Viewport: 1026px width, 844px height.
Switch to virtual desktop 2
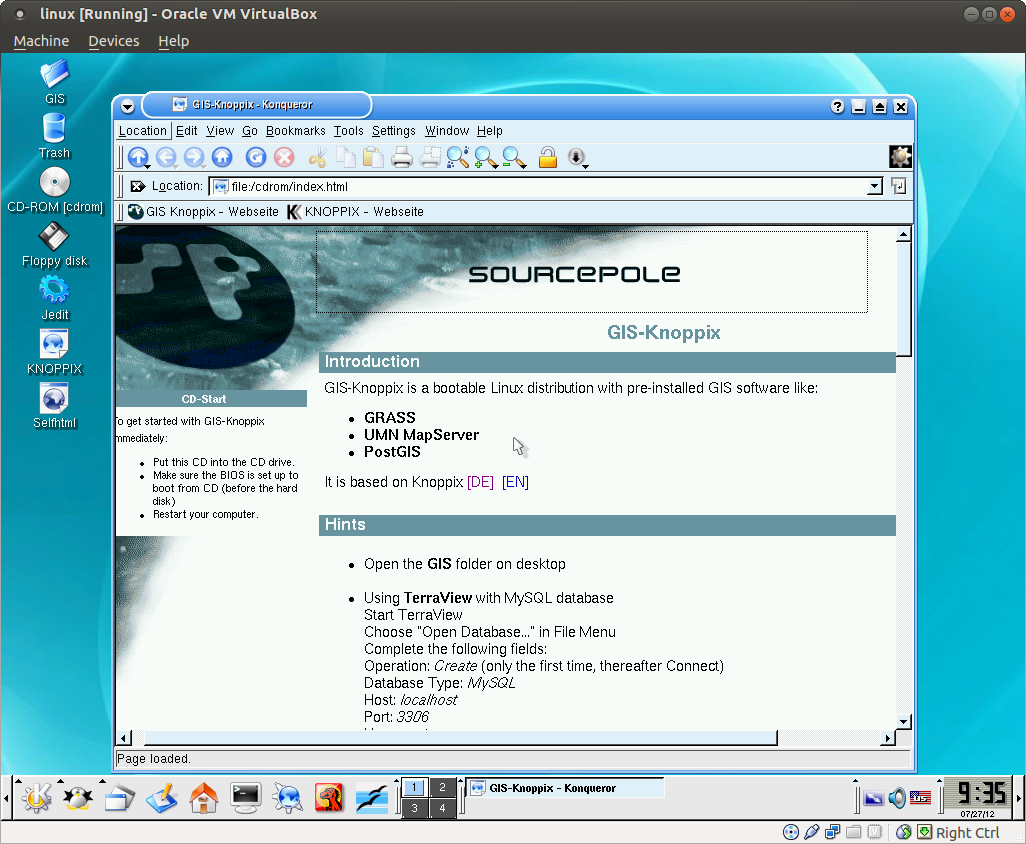pos(442,787)
